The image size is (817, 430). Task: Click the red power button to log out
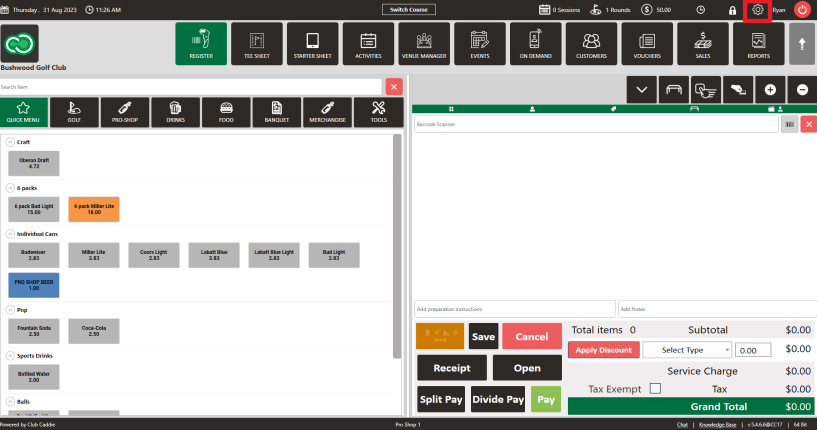tap(802, 9)
